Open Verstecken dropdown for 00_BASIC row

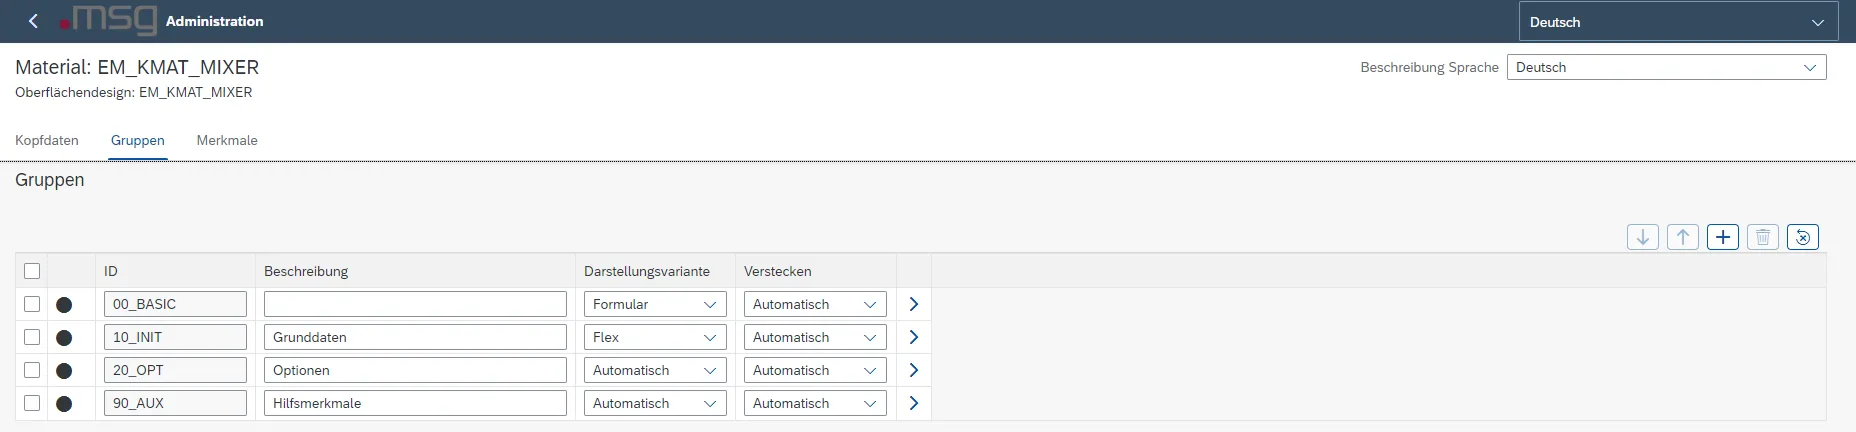(x=815, y=304)
